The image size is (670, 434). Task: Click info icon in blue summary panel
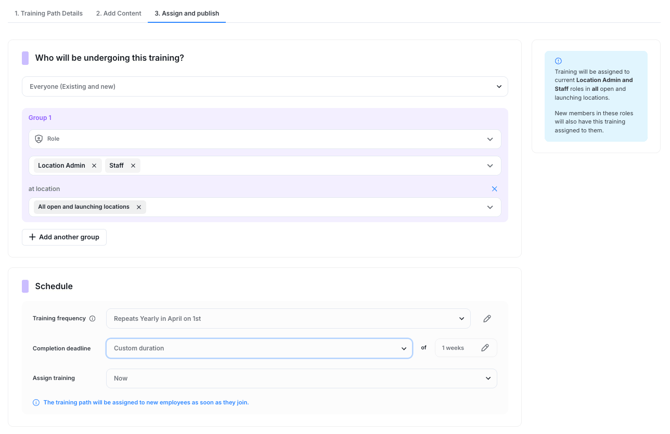(x=558, y=61)
